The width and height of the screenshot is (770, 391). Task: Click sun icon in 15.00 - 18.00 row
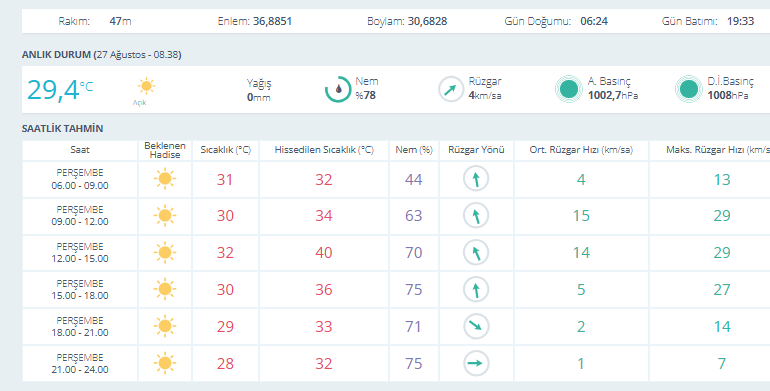[x=165, y=289]
